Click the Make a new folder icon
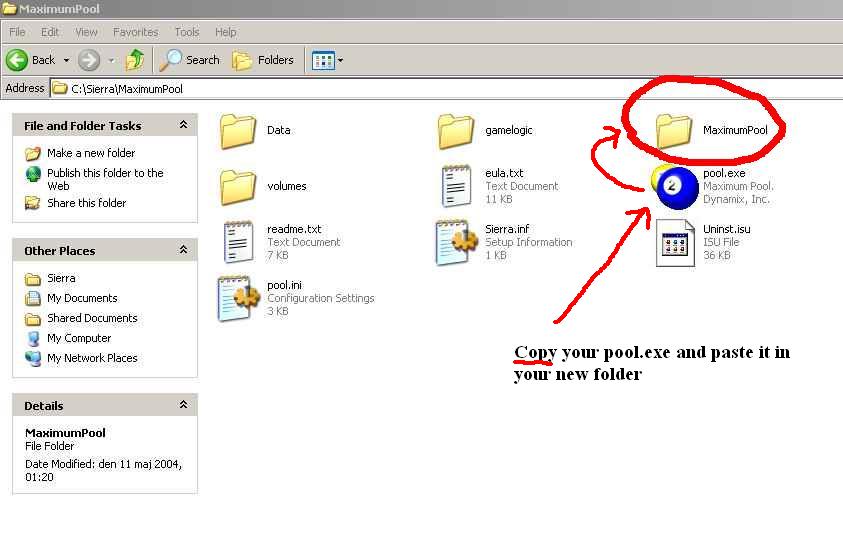 click(x=33, y=153)
